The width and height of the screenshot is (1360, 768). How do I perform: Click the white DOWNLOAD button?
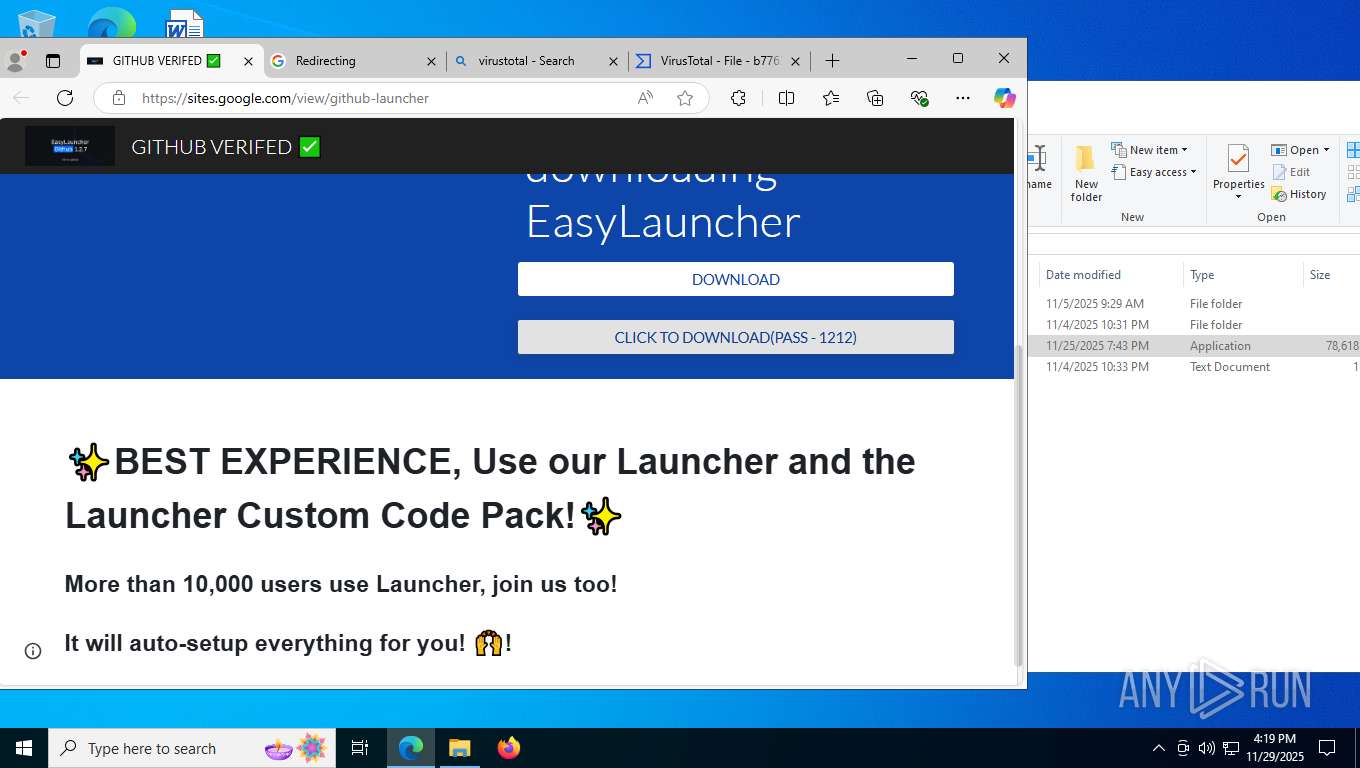coord(736,279)
